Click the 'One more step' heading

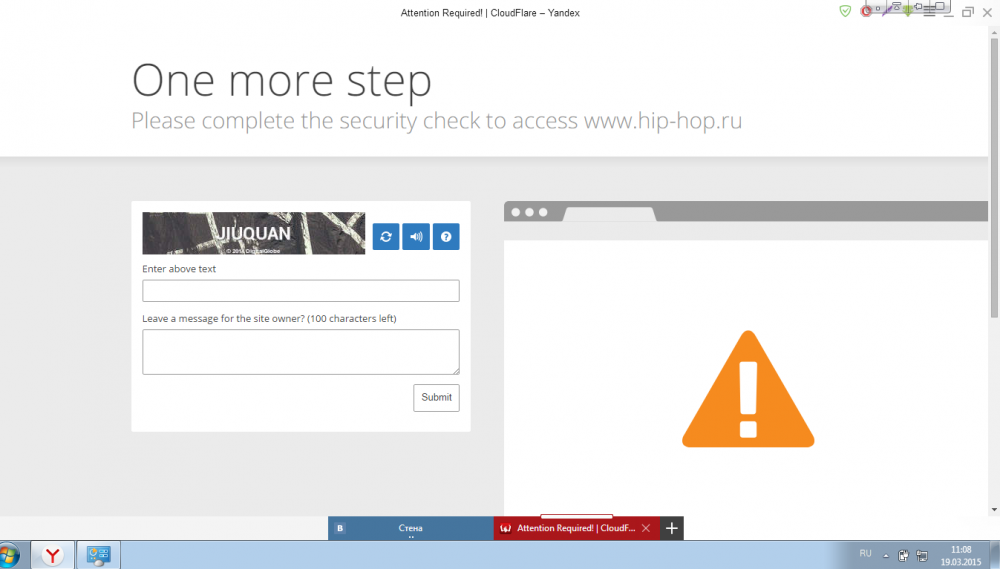point(282,81)
